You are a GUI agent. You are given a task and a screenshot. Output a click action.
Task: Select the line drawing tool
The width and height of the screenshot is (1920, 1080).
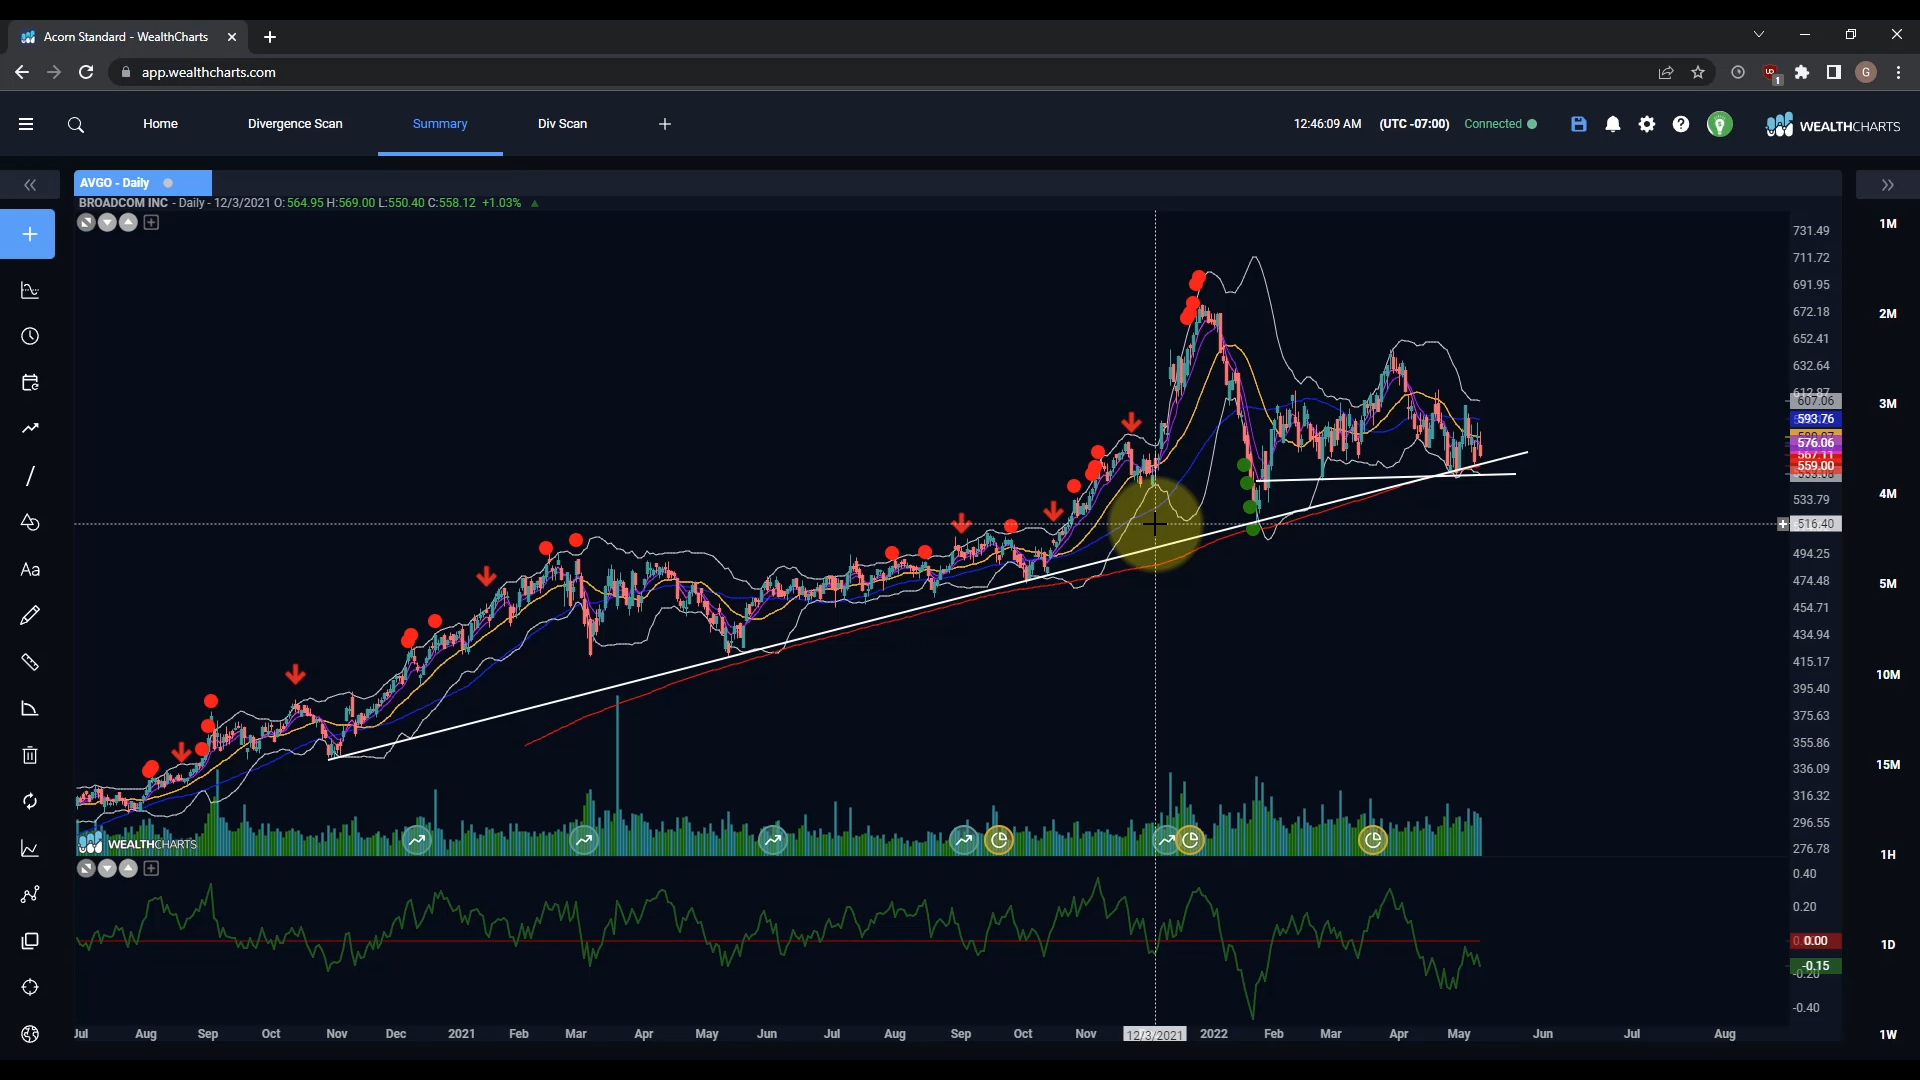click(x=30, y=476)
